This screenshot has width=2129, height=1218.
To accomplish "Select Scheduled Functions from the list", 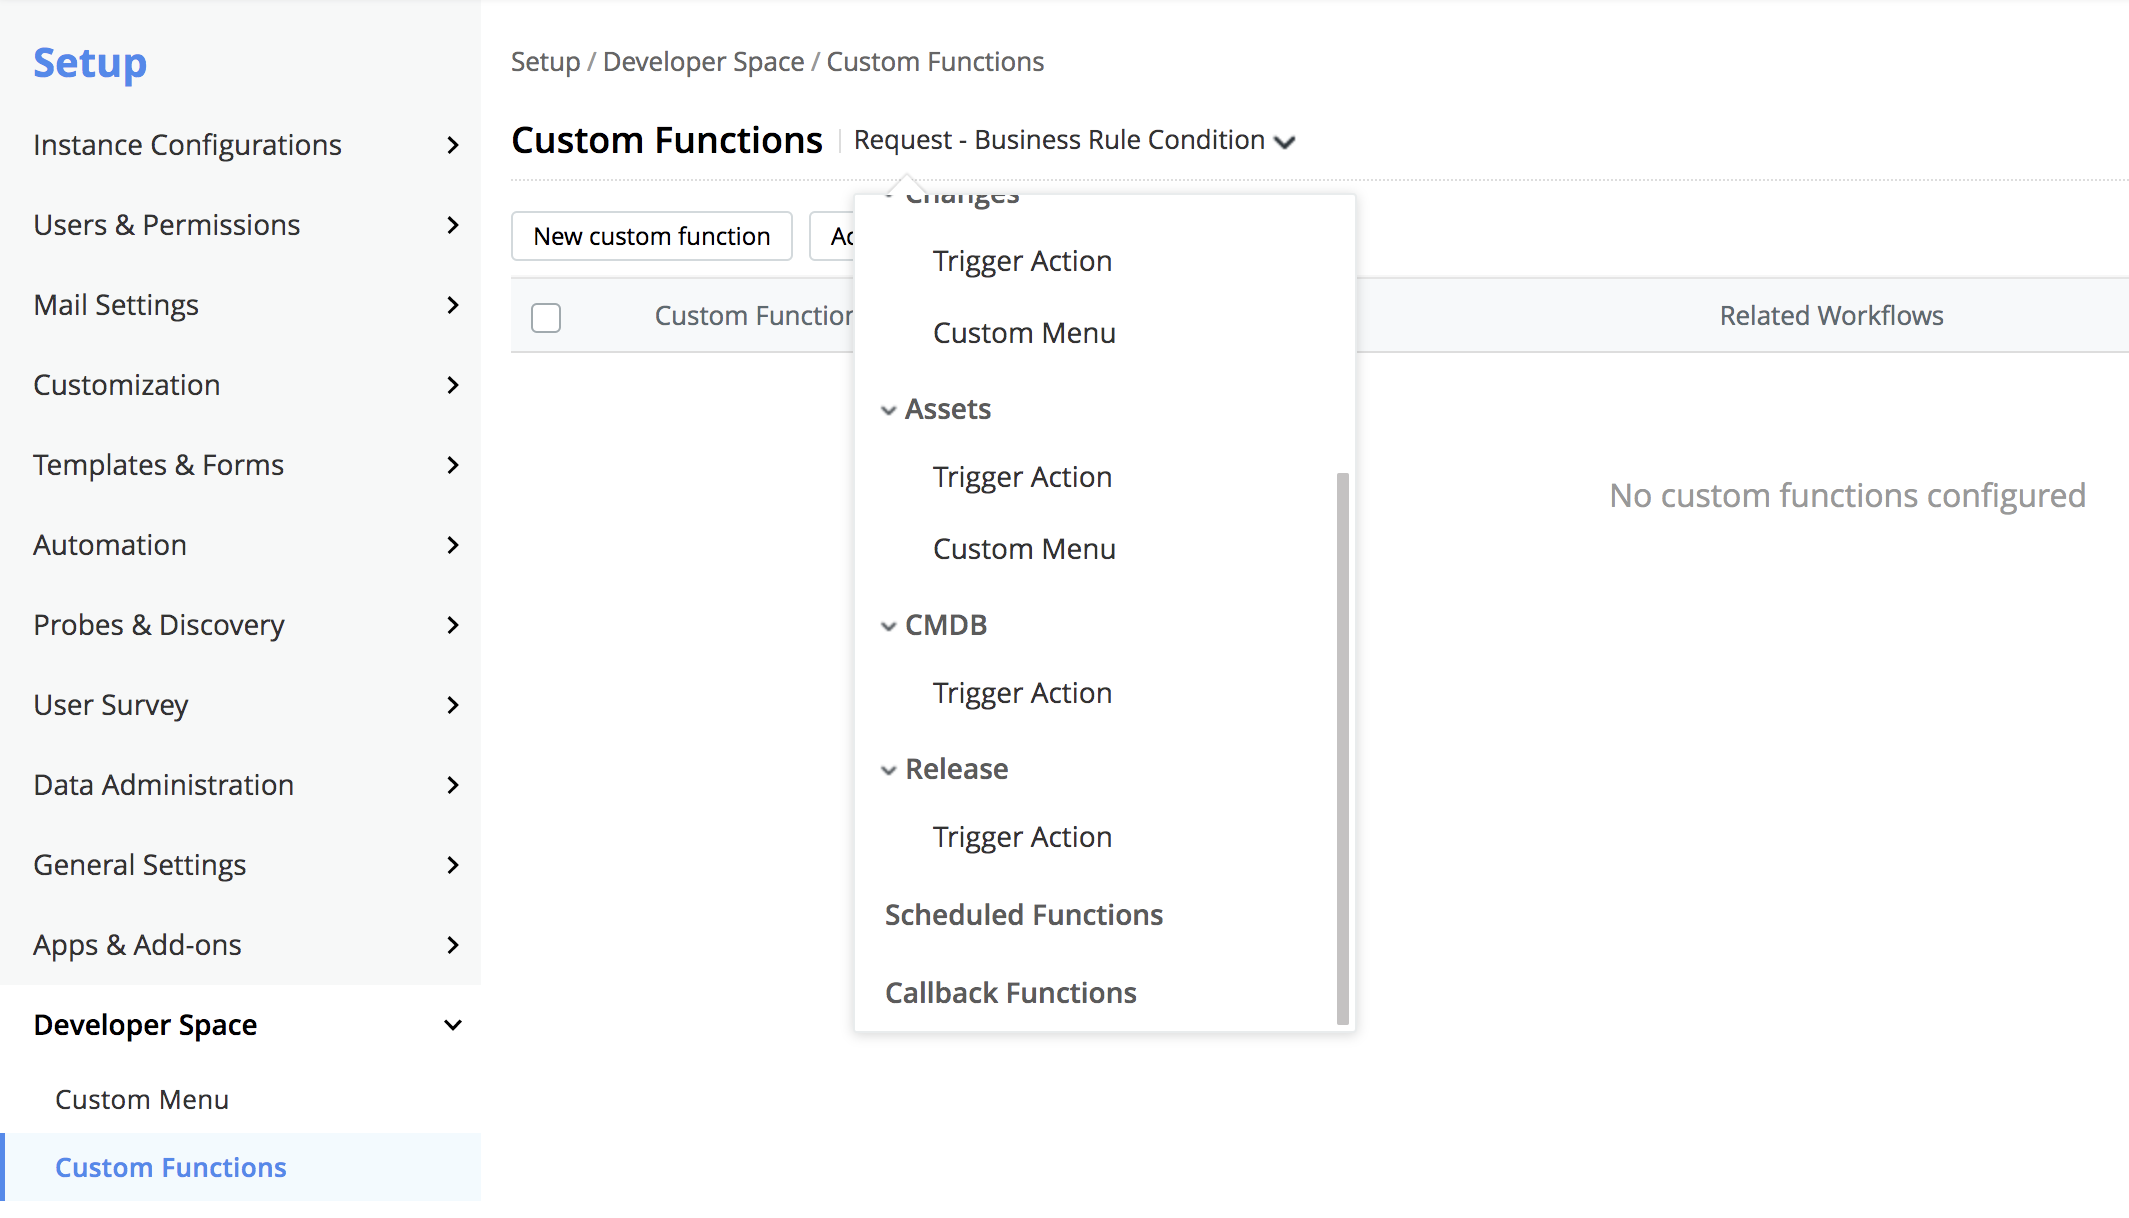I will tap(1023, 915).
